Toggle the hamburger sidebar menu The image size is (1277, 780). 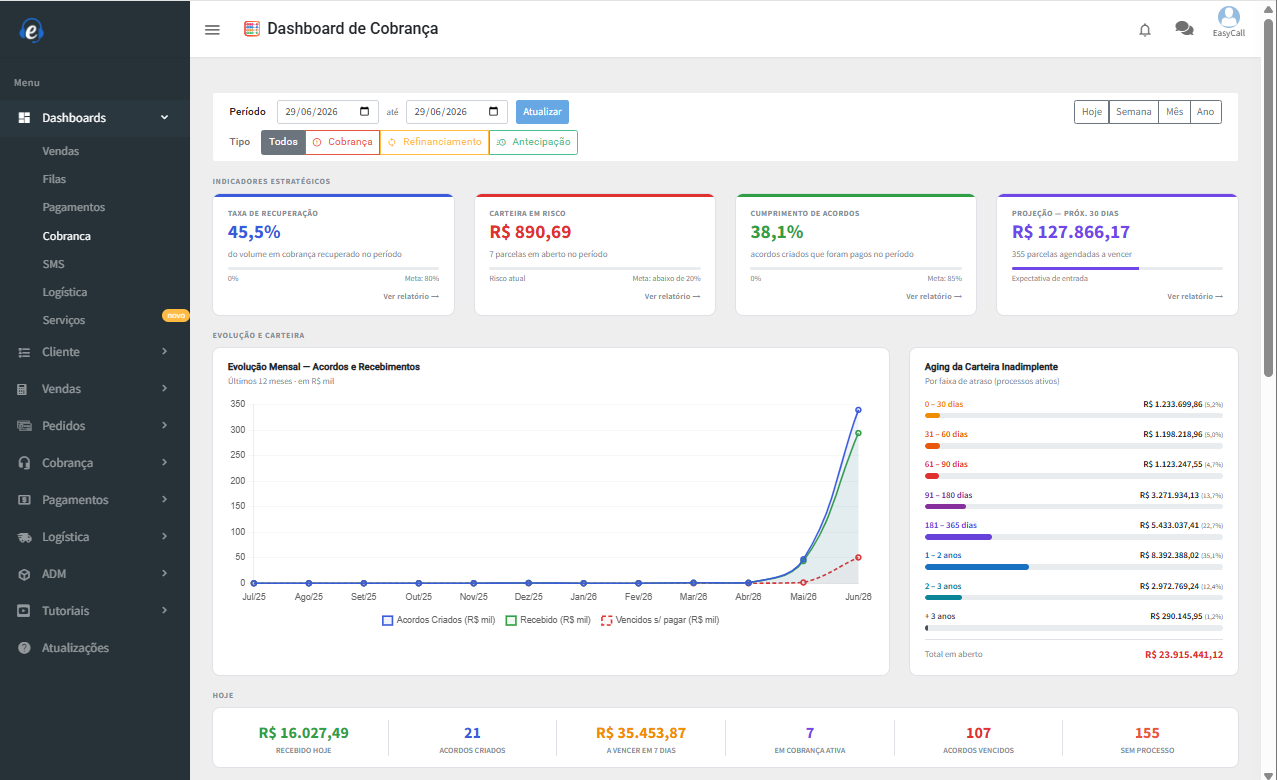pos(212,29)
